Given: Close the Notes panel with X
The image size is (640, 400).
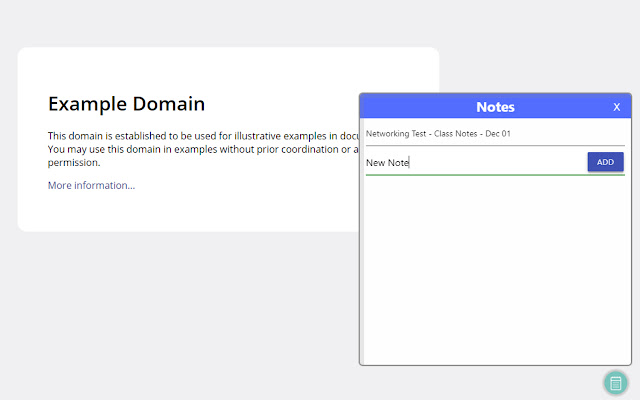Looking at the screenshot, I should [616, 107].
